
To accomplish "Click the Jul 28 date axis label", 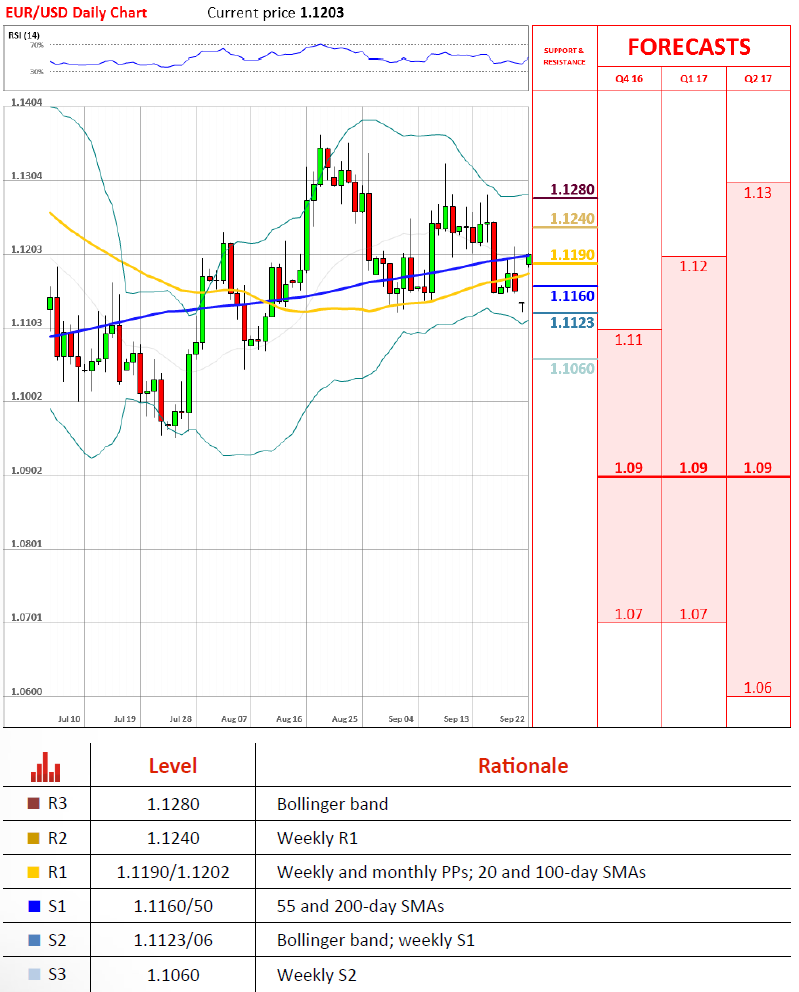I will (x=180, y=719).
